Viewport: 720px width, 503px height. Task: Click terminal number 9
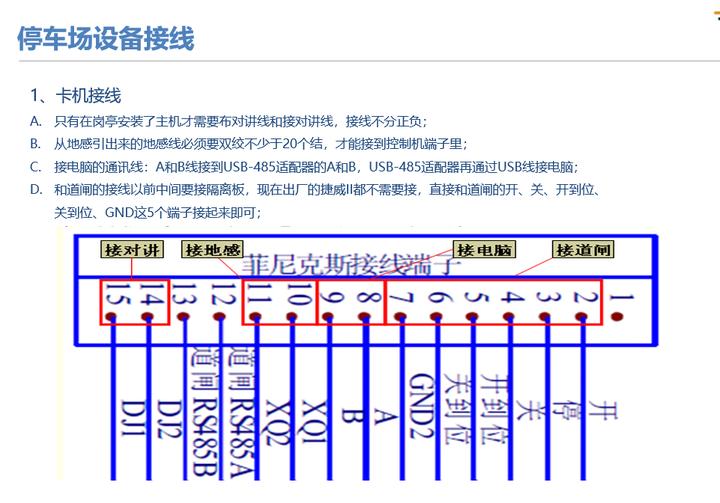tap(333, 298)
